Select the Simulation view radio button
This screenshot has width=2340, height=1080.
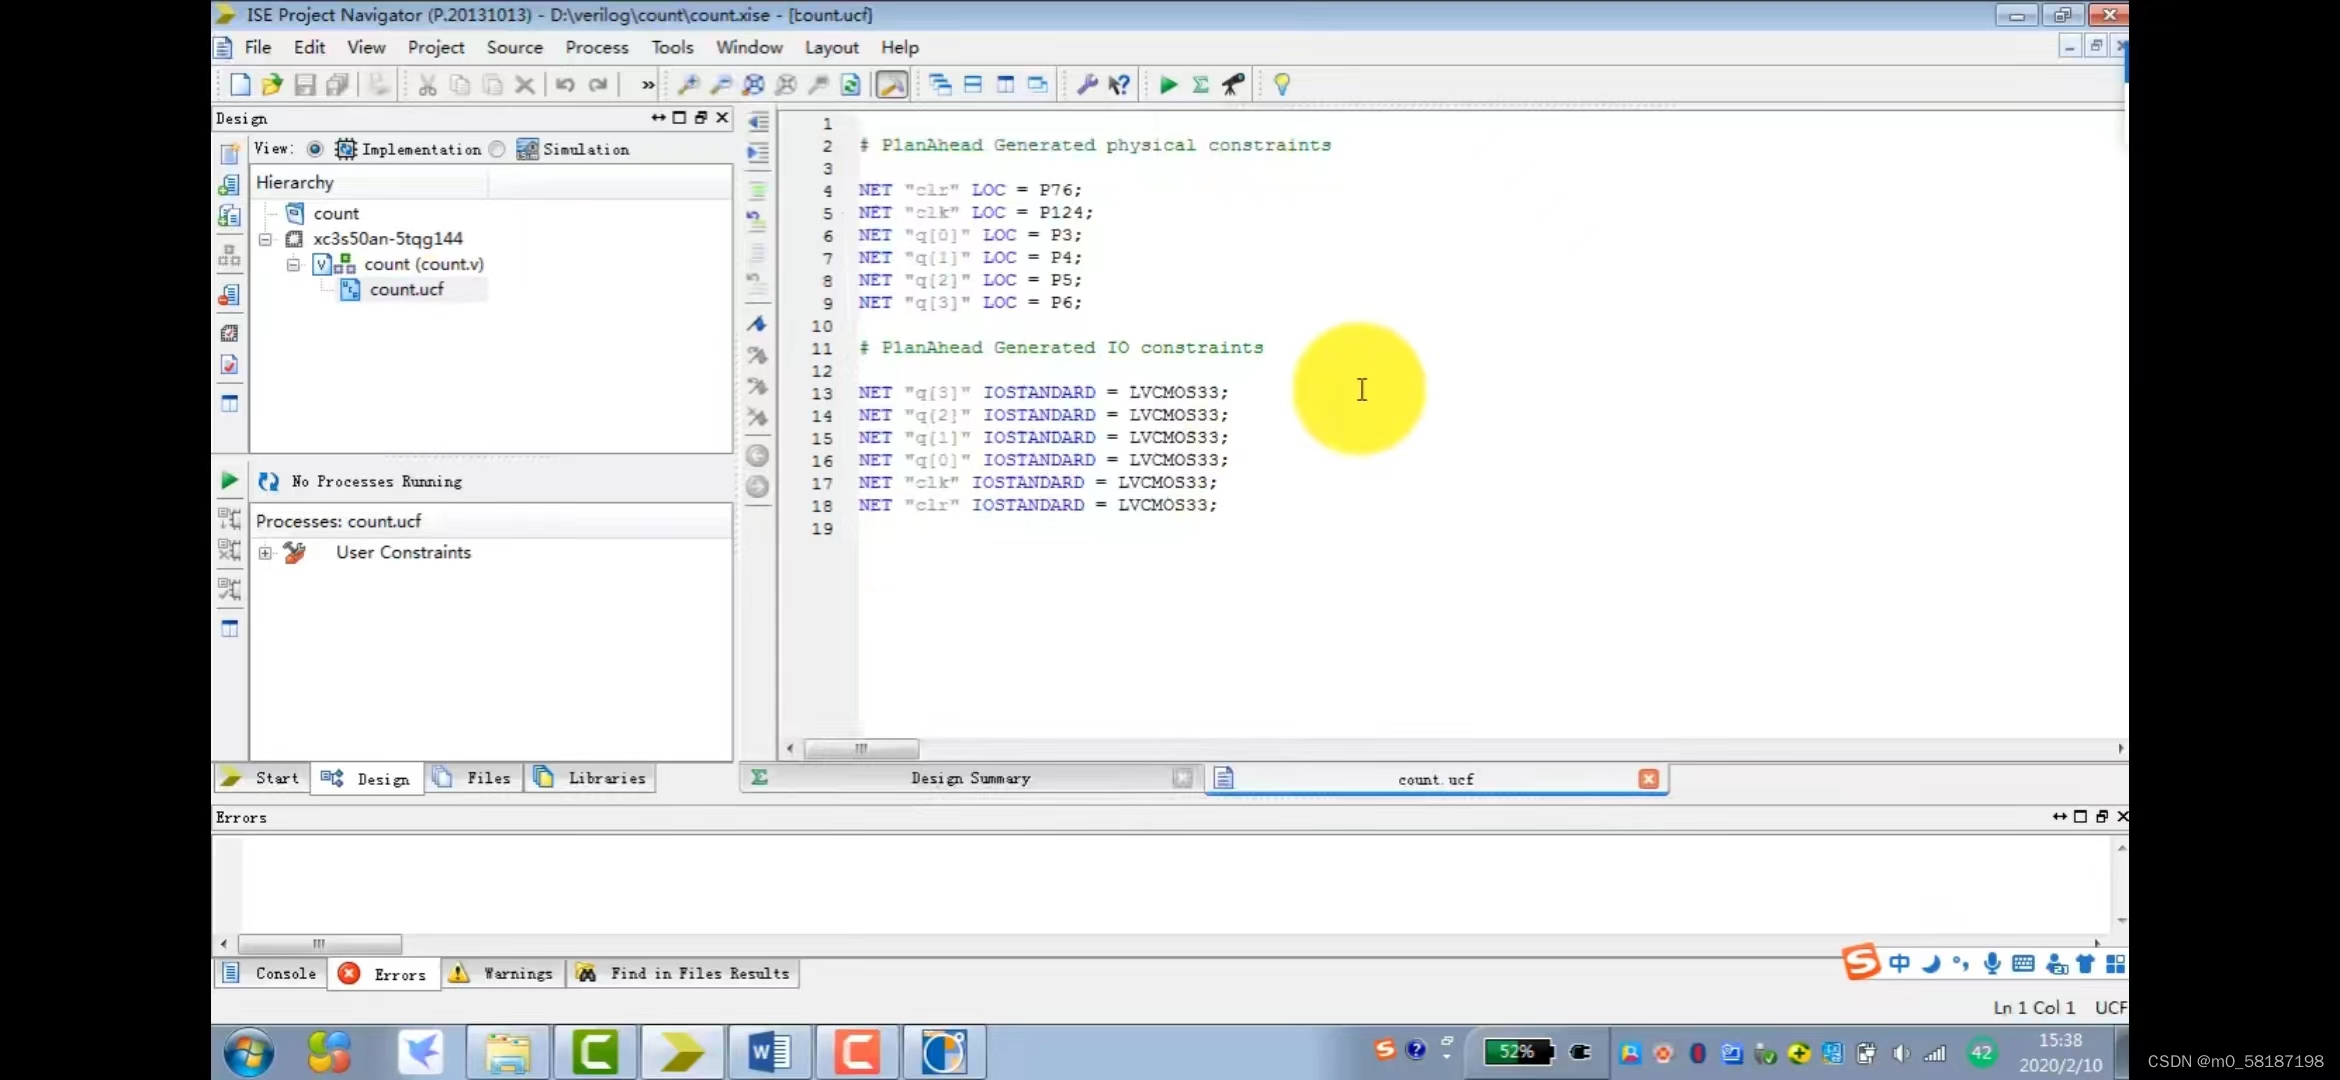[x=497, y=149]
